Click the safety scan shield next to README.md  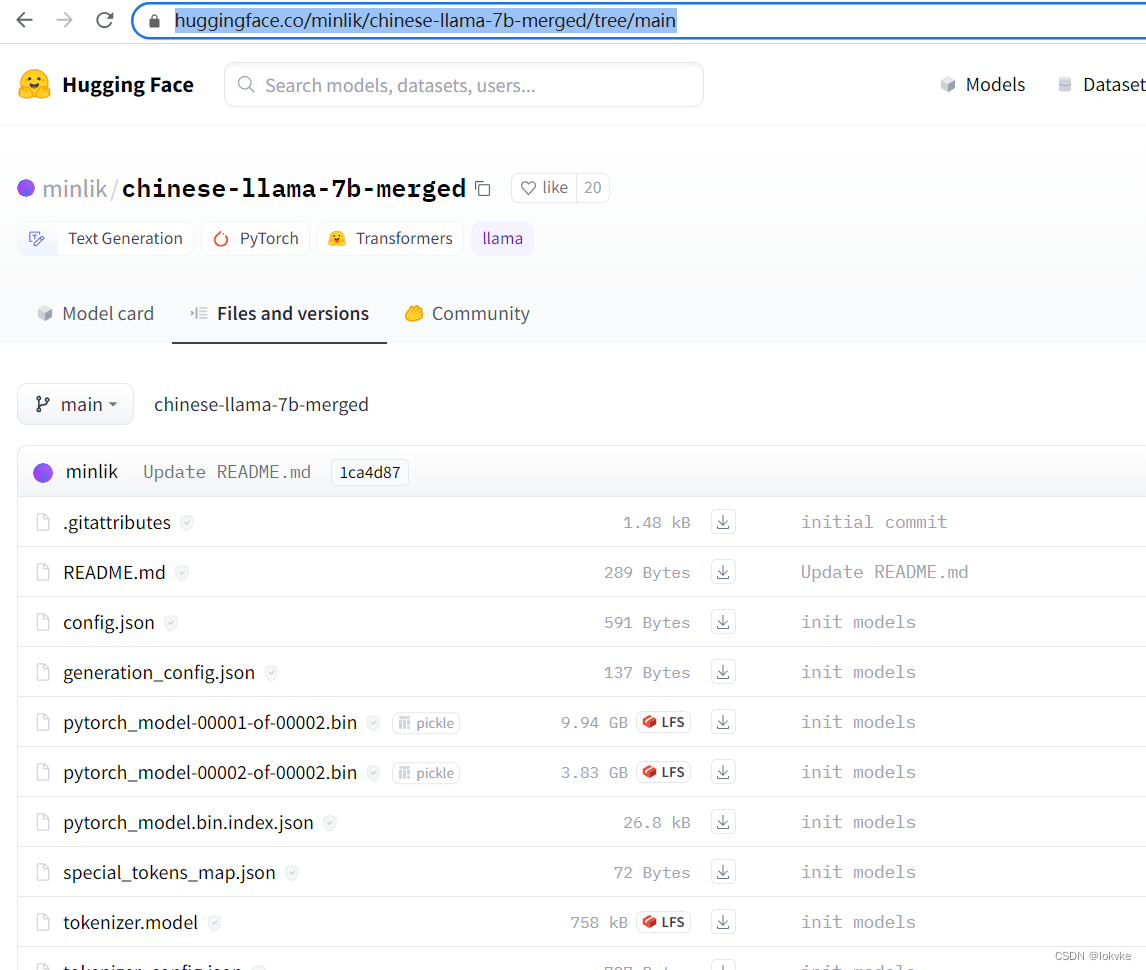click(182, 573)
